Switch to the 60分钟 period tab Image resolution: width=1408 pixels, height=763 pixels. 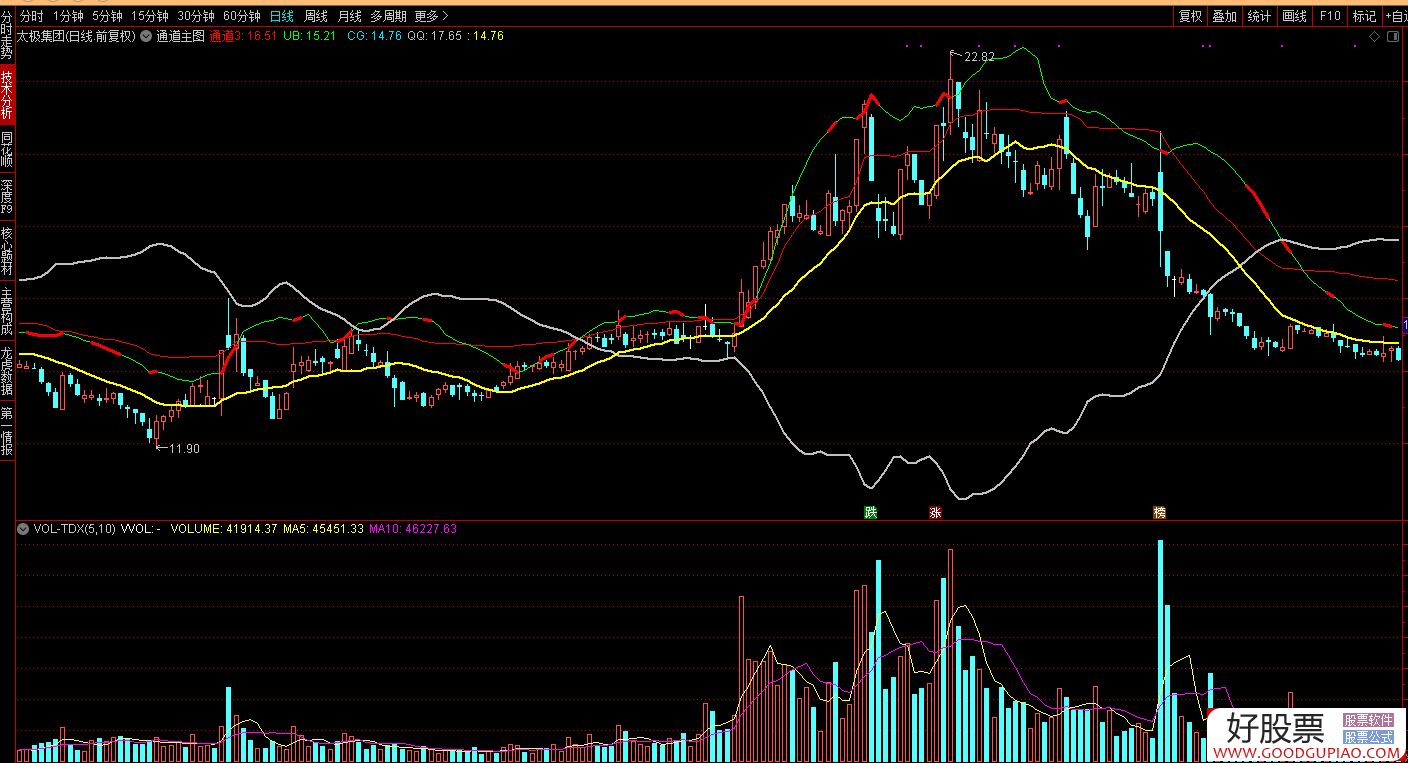(242, 16)
